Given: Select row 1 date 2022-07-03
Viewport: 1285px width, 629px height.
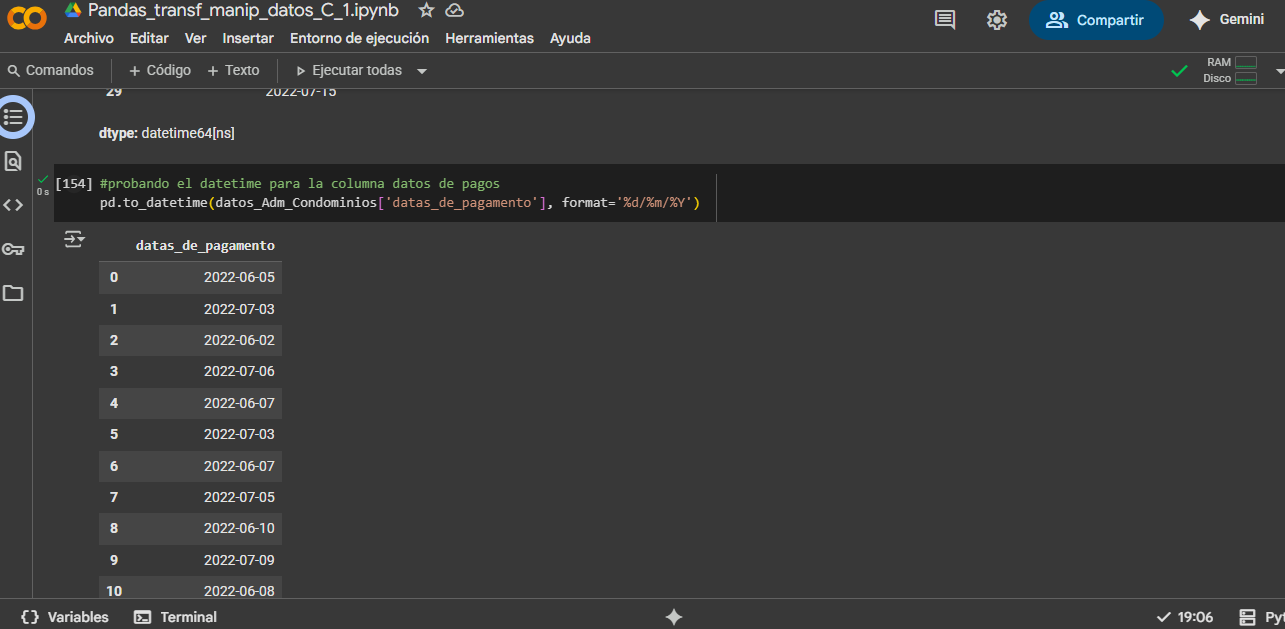Looking at the screenshot, I should tap(239, 309).
